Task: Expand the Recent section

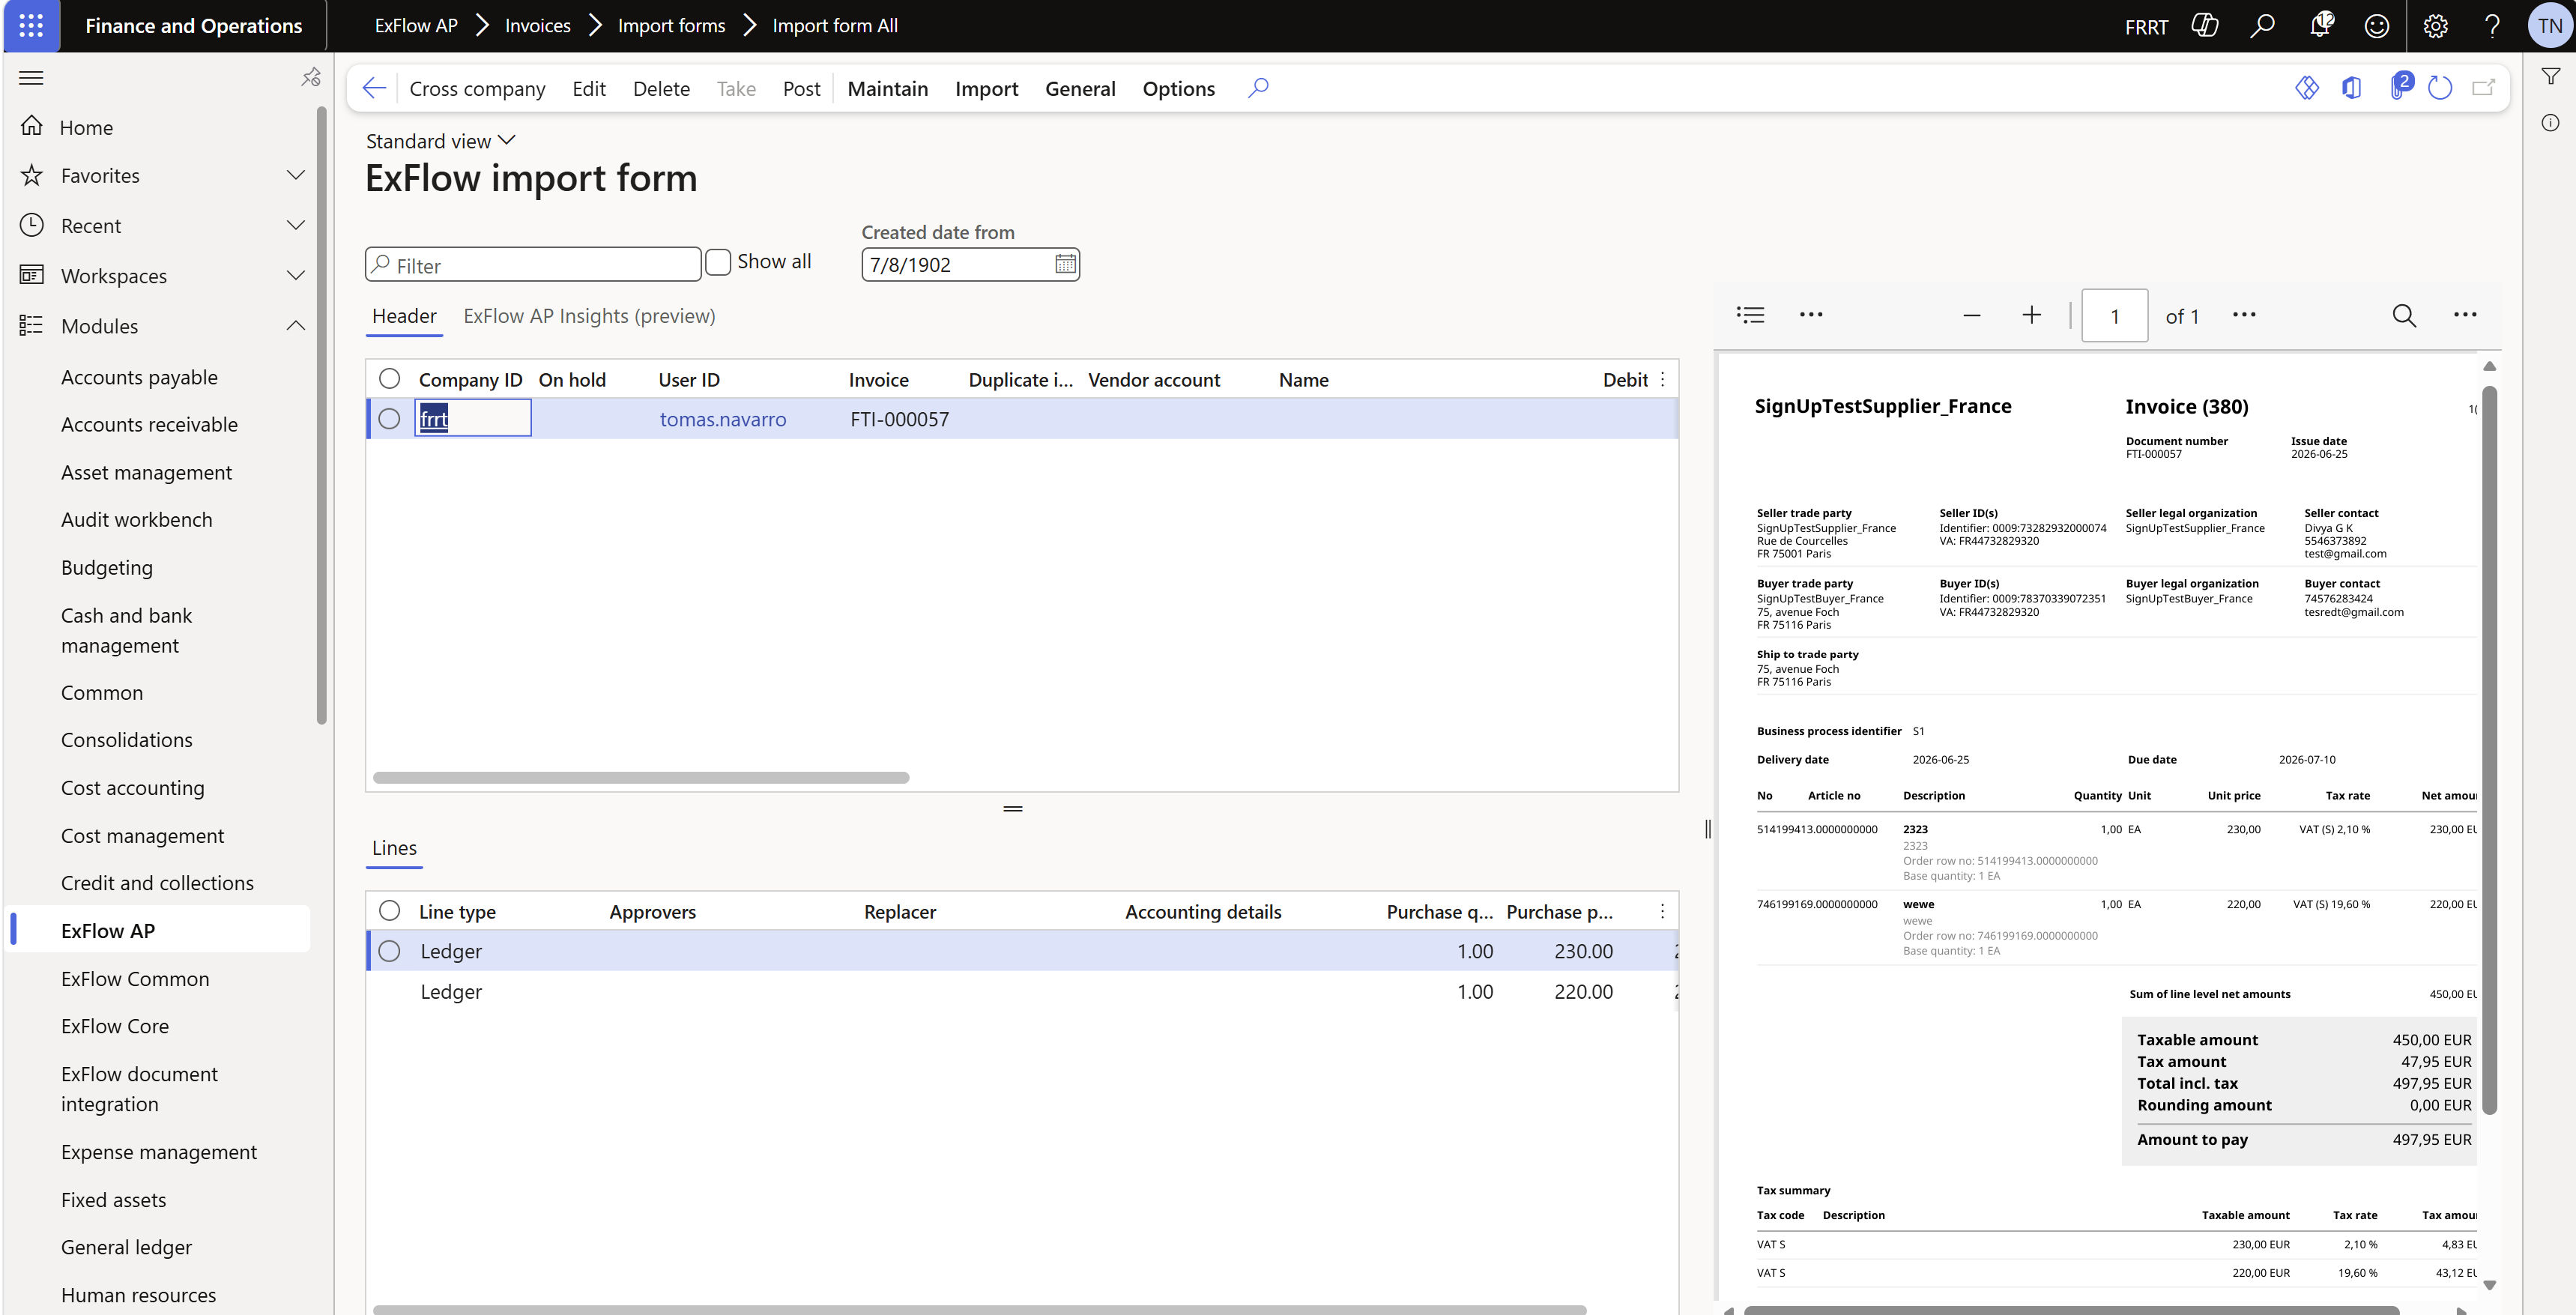Action: (x=295, y=225)
